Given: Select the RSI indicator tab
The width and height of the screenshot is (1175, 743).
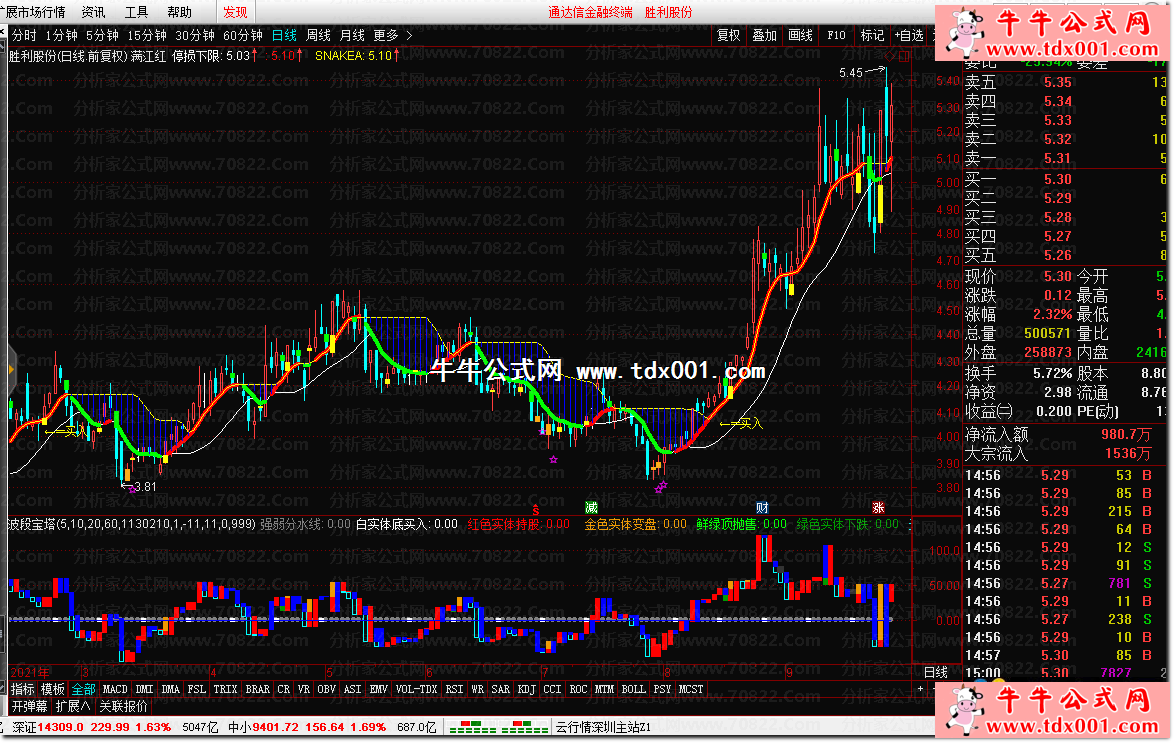Looking at the screenshot, I should point(454,689).
